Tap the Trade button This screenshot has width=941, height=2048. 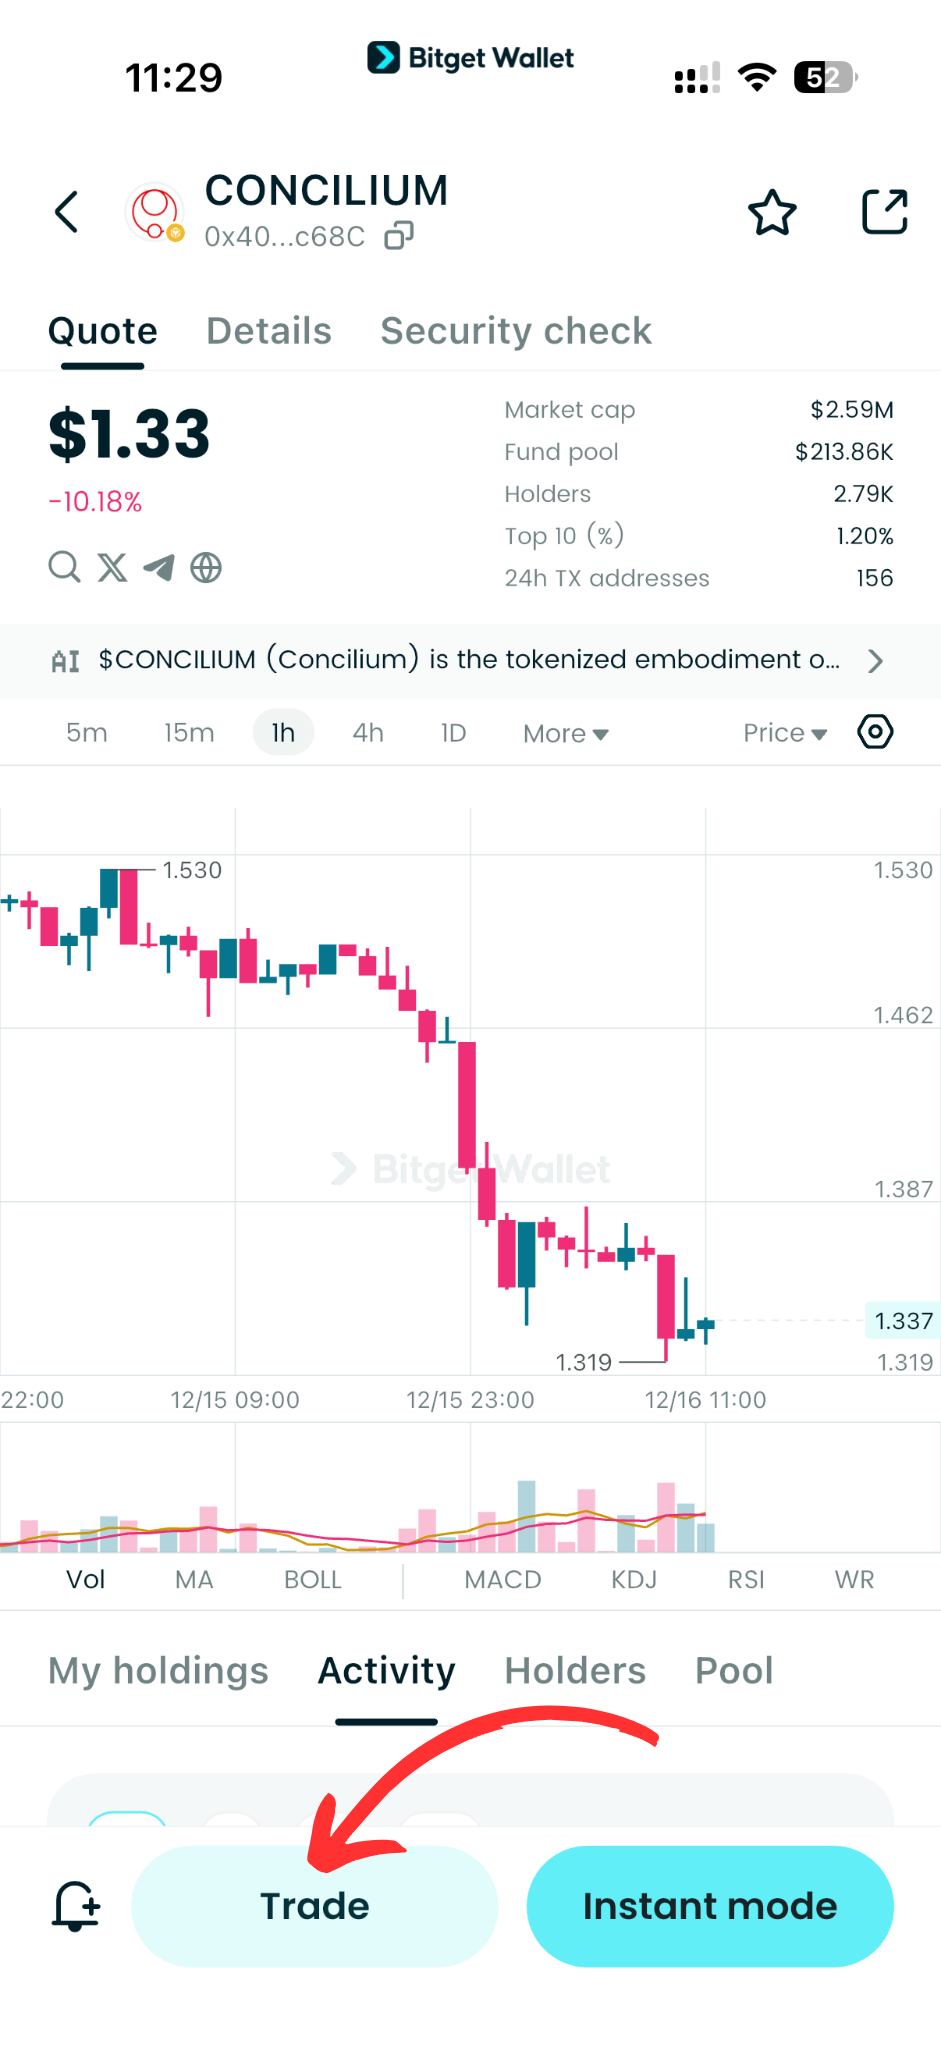(x=314, y=1905)
